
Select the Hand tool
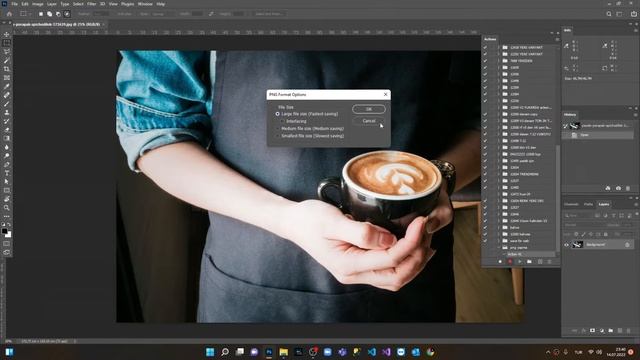click(7, 199)
